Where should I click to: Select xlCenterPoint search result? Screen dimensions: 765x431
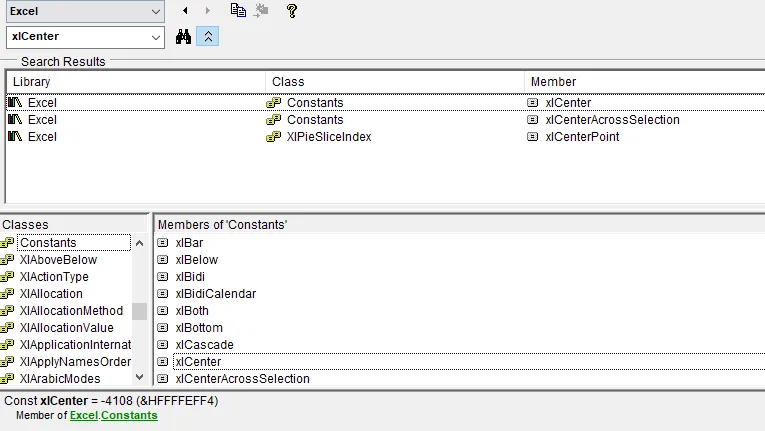(582, 137)
